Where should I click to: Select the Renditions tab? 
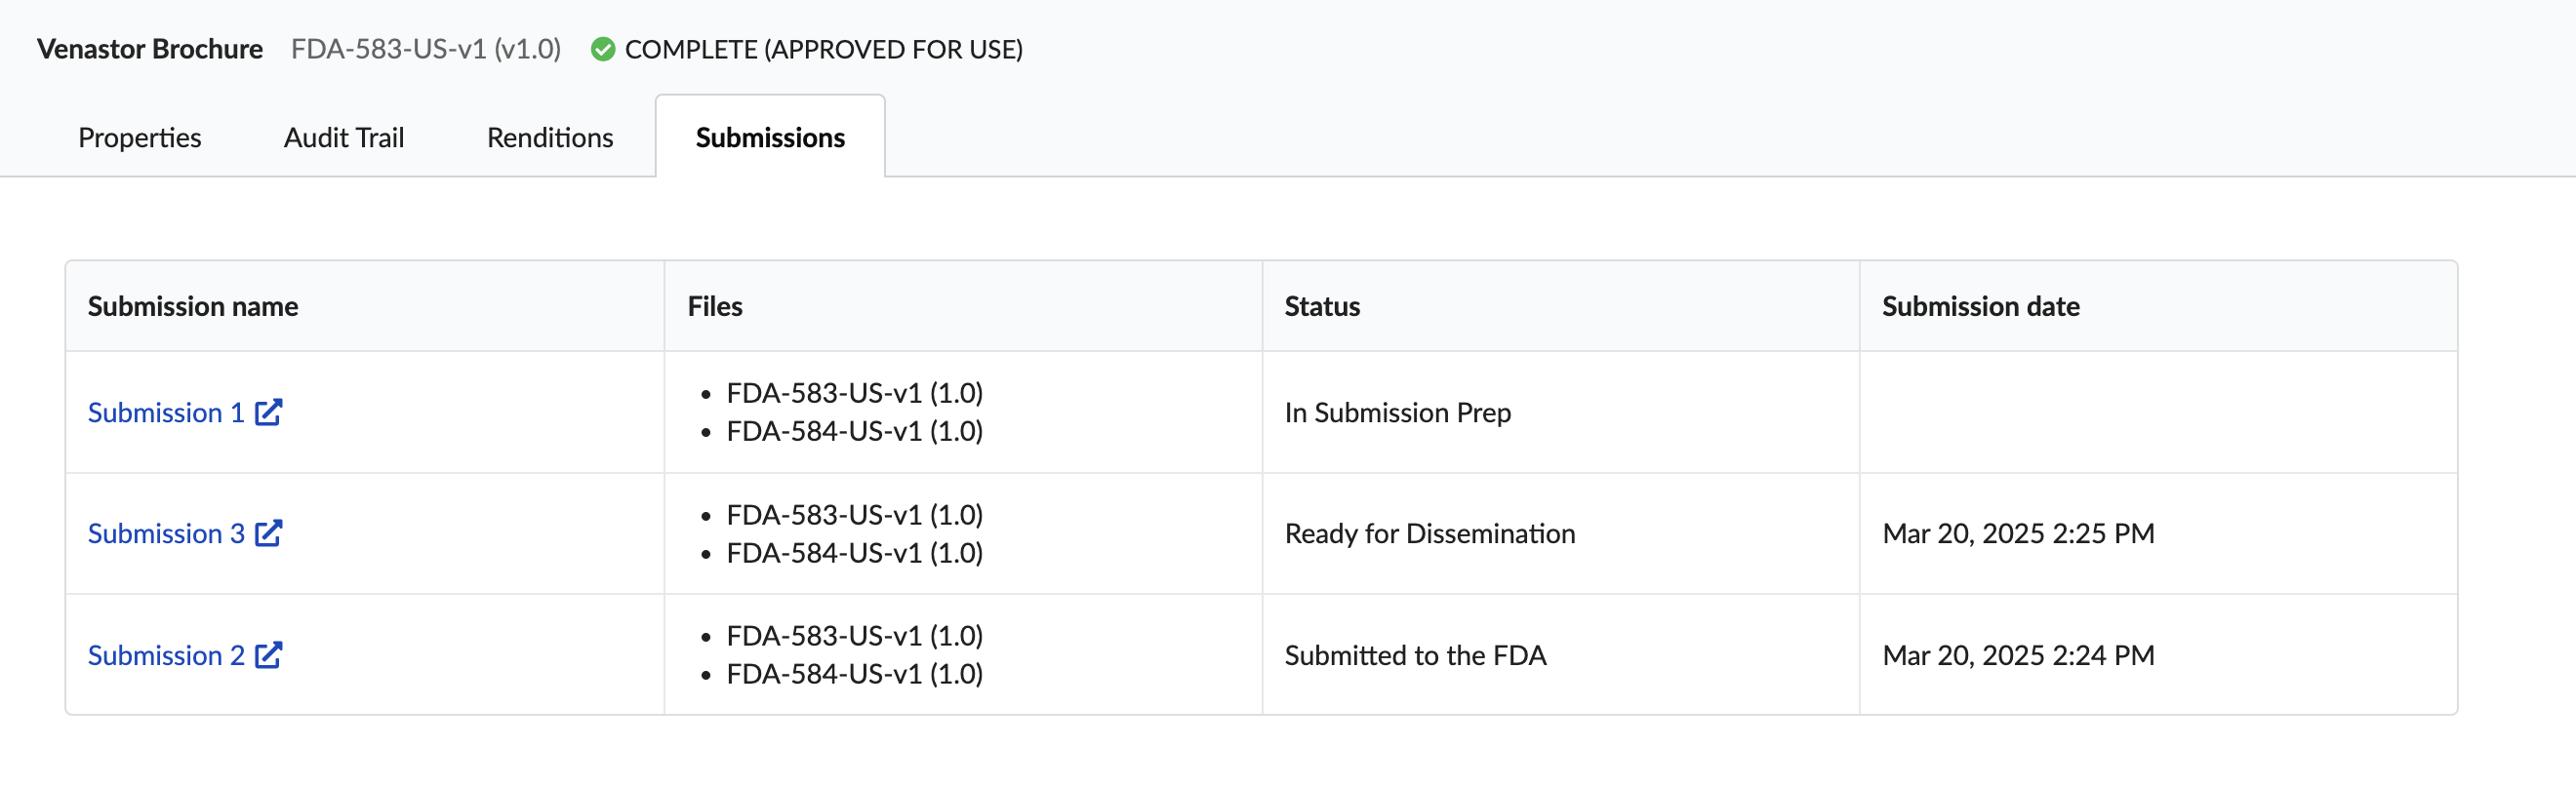point(550,137)
